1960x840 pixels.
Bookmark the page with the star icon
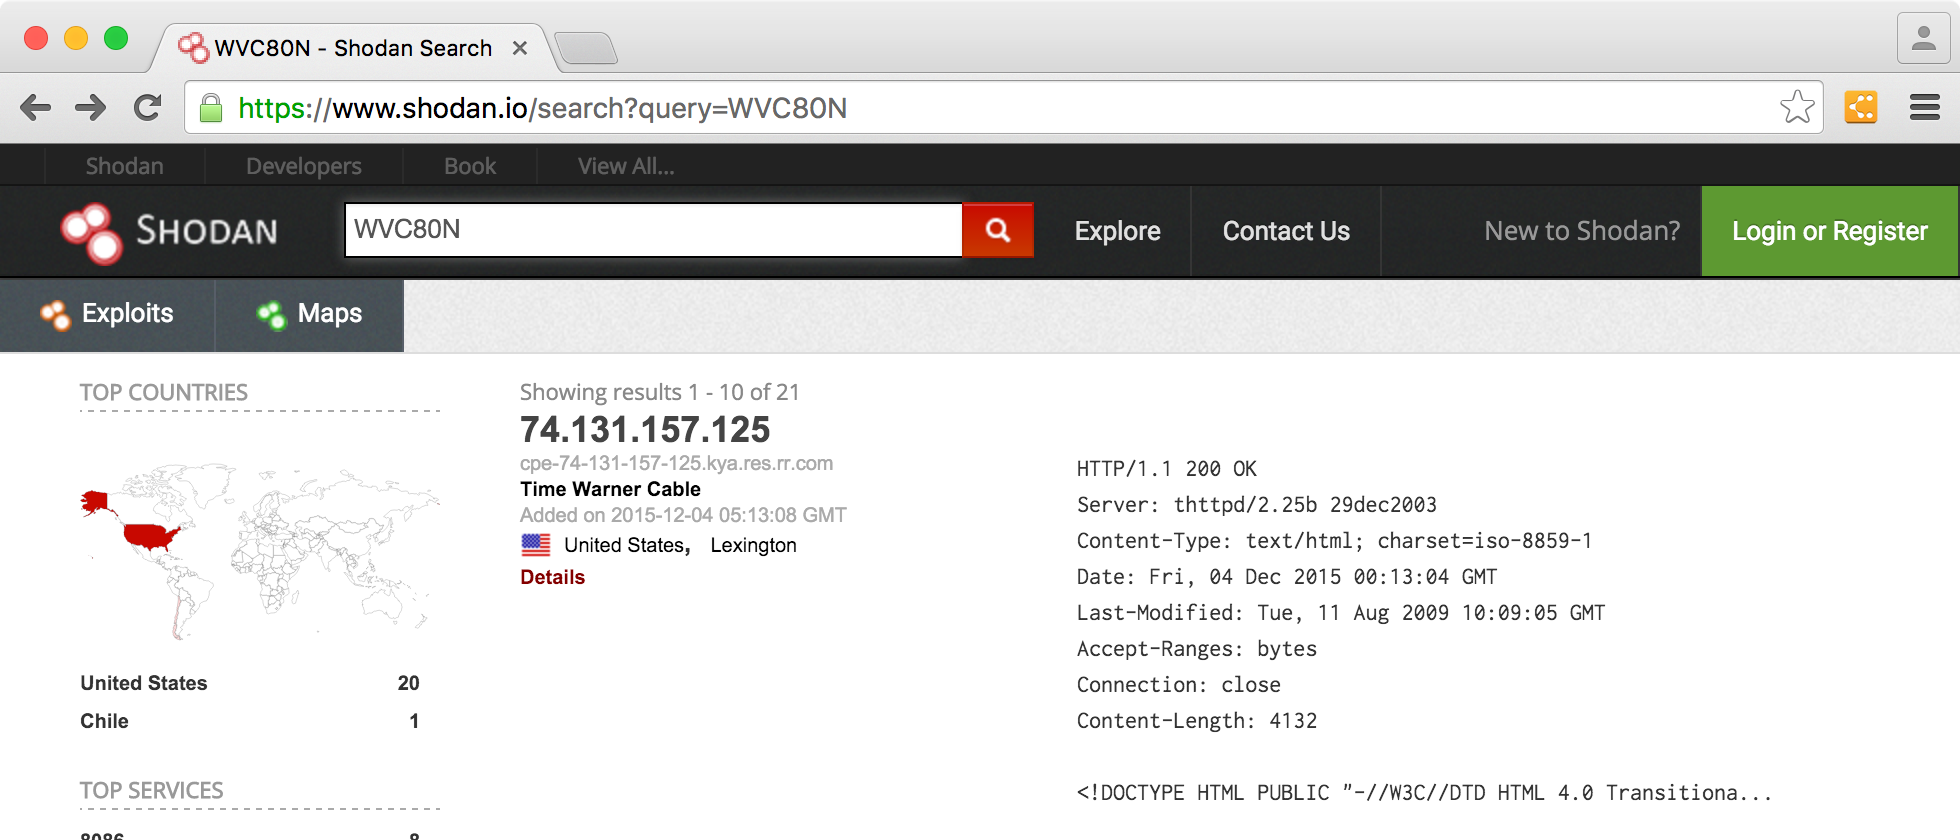point(1797,107)
